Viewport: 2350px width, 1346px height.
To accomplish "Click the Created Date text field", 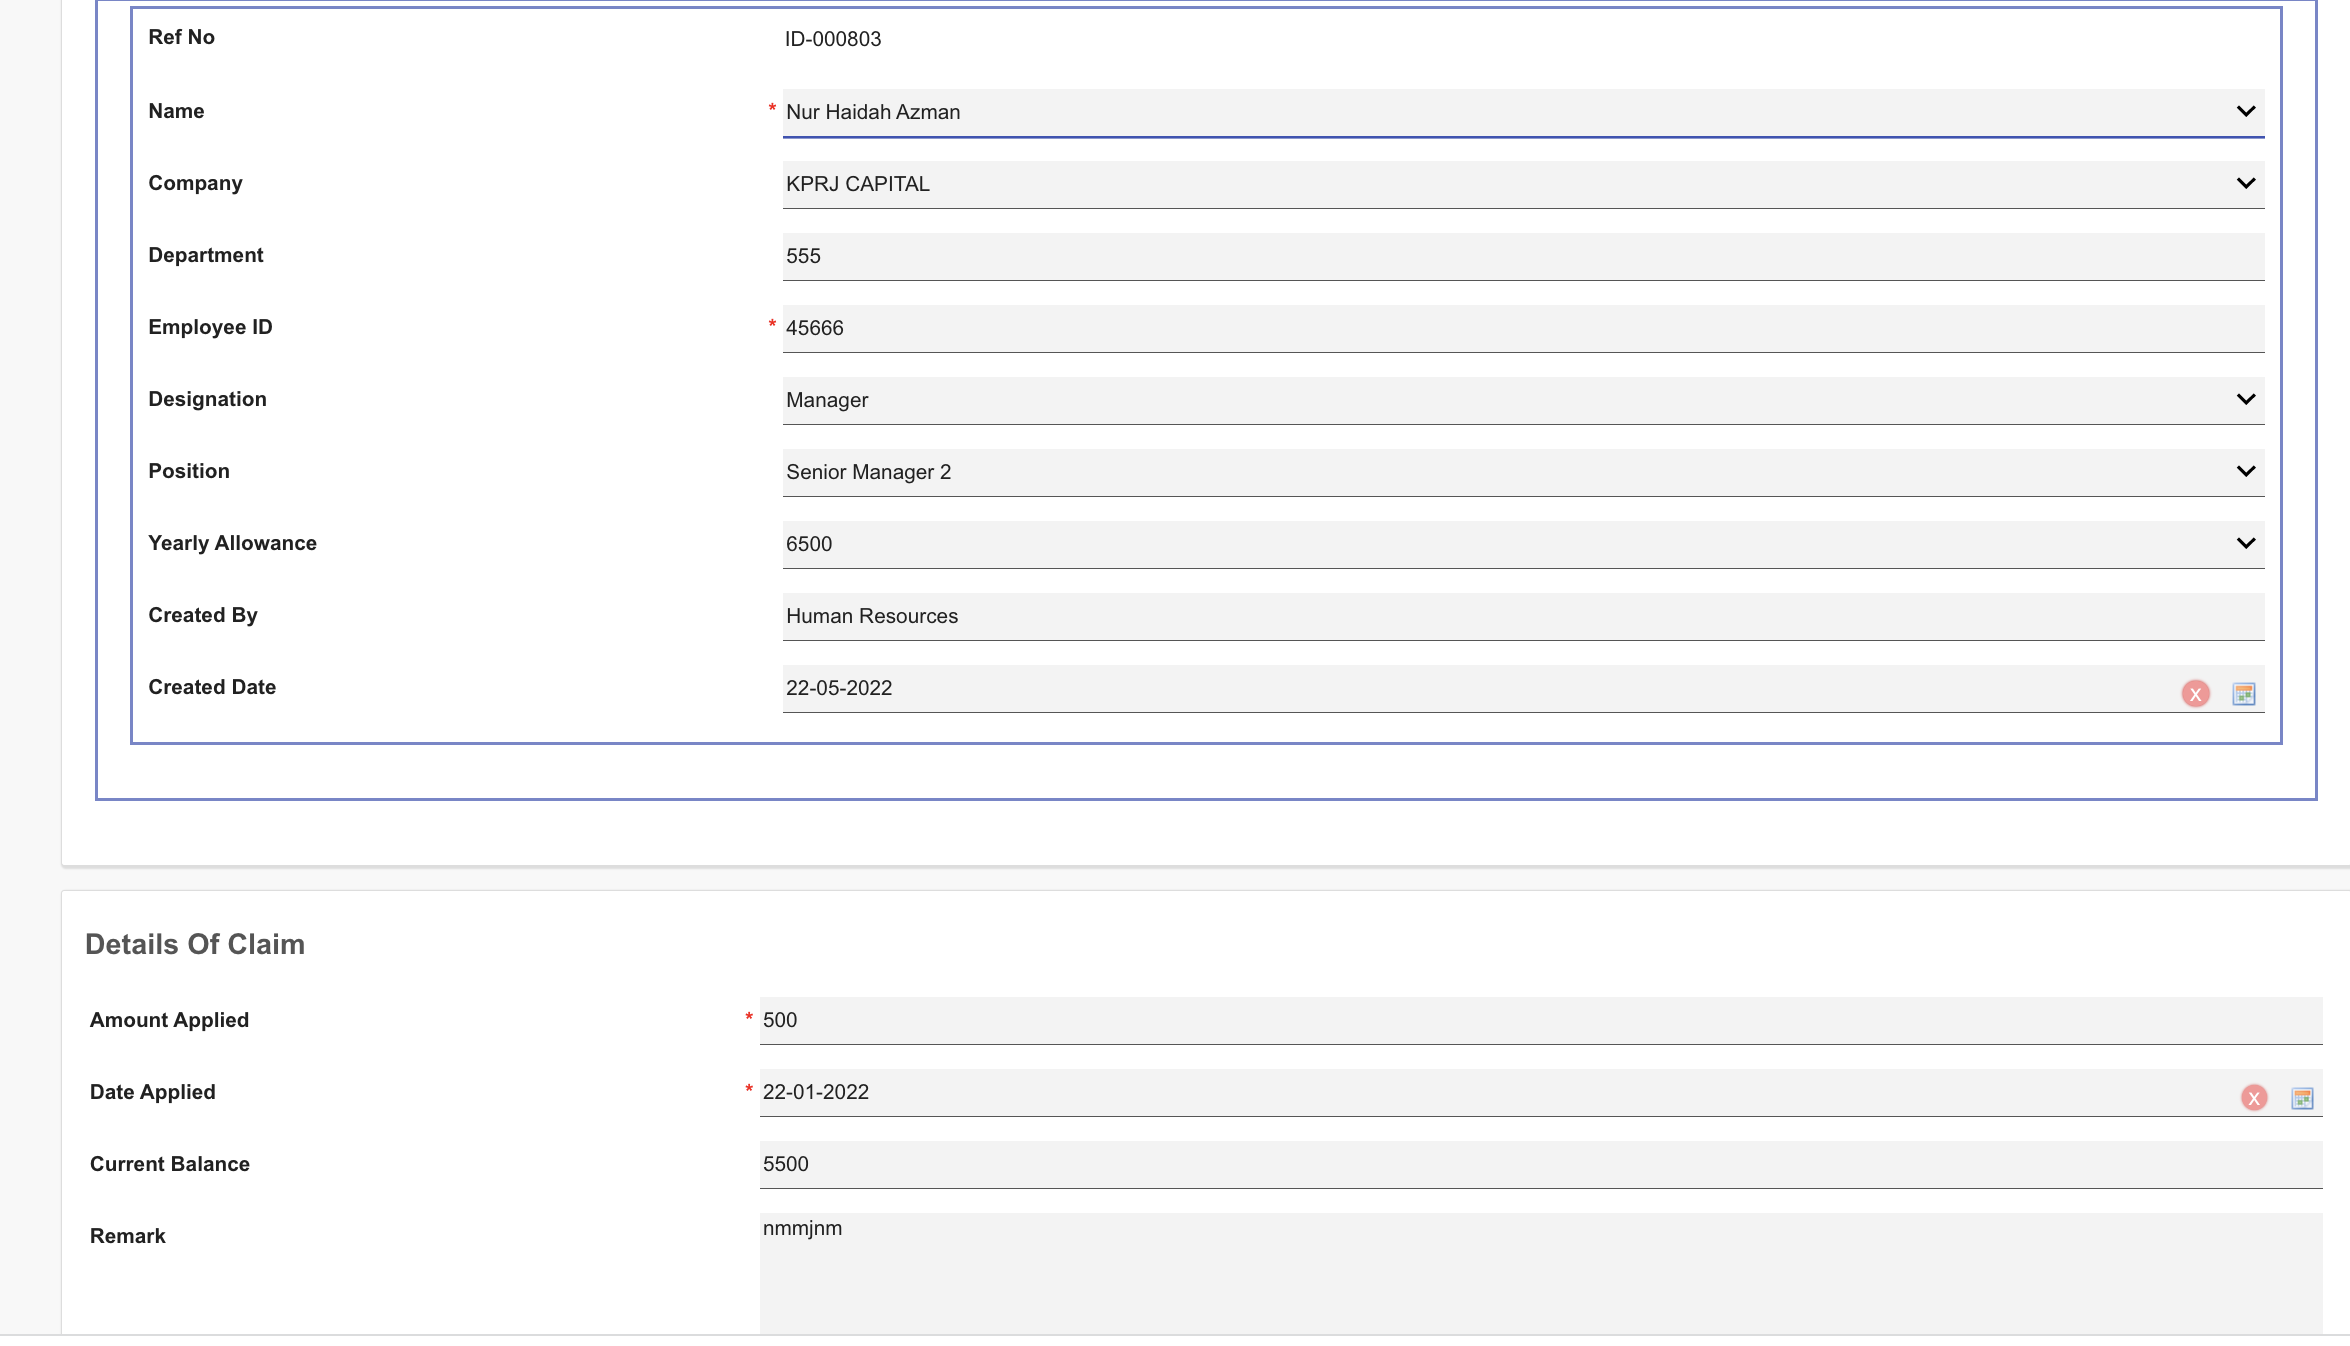I will coord(1400,688).
